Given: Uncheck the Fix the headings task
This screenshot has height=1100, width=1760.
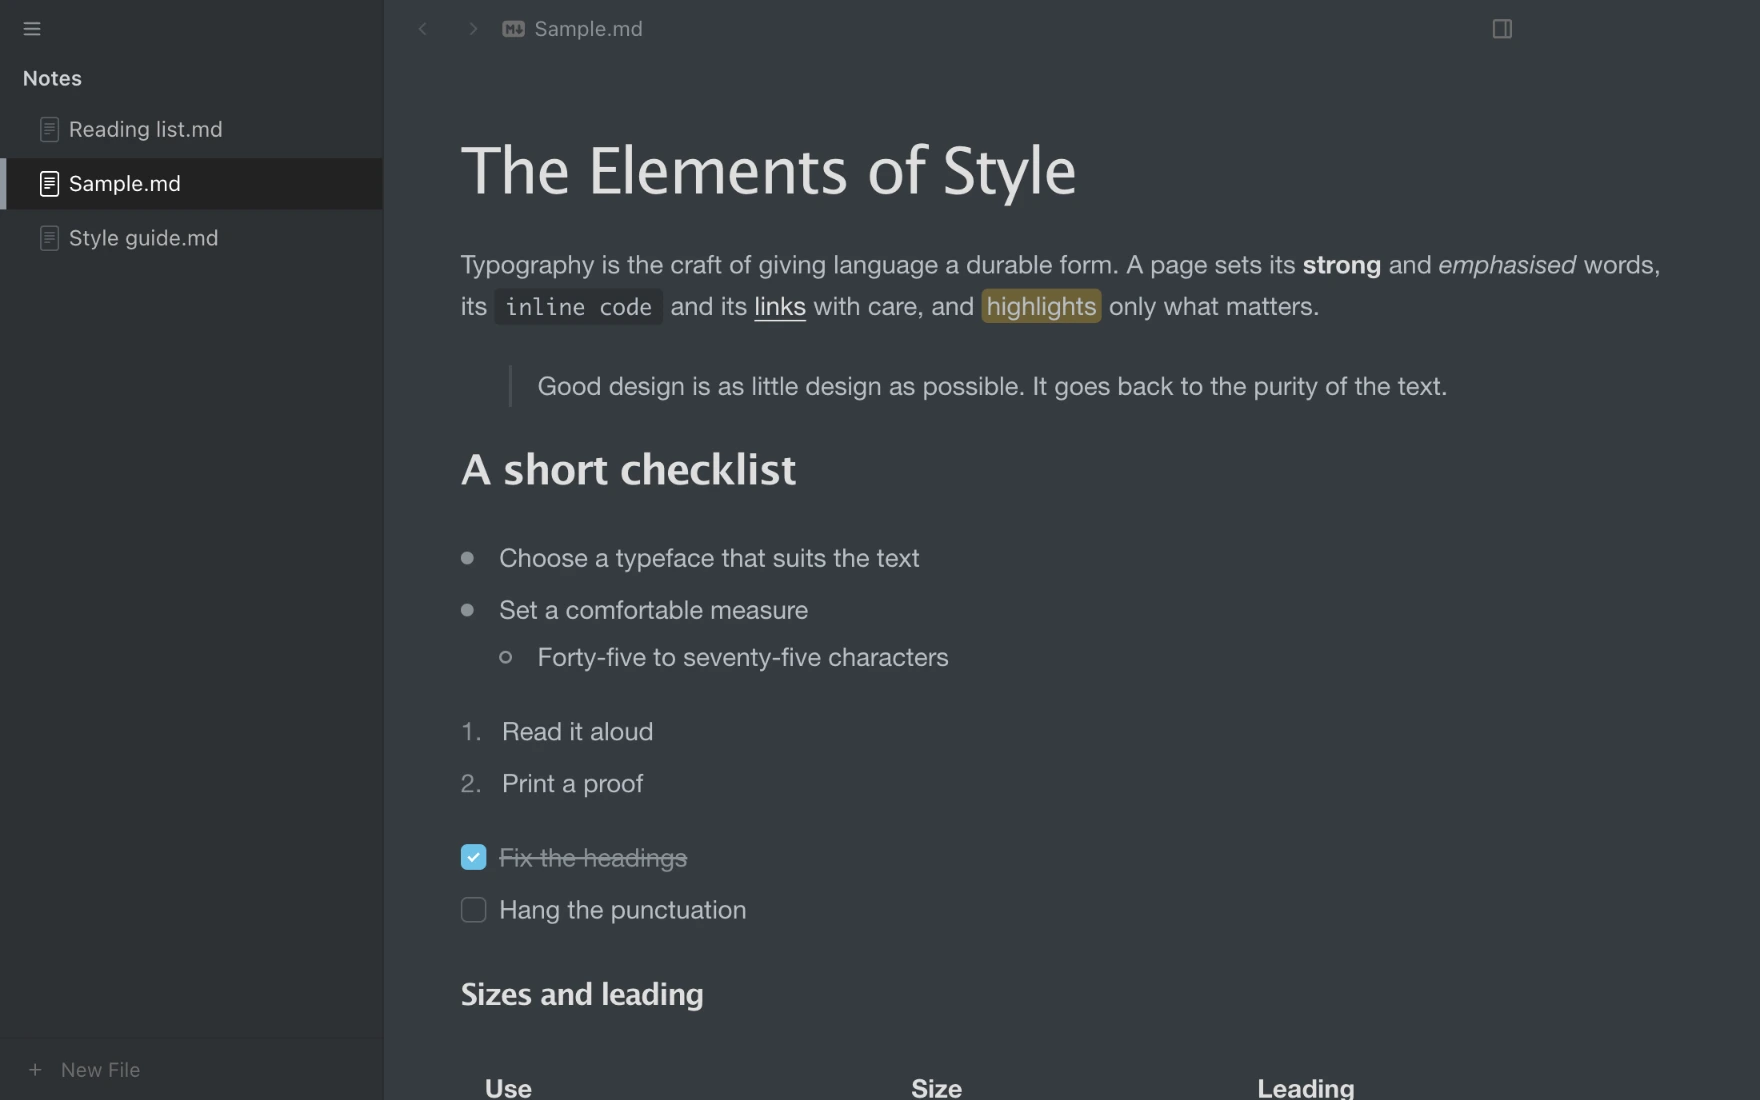Looking at the screenshot, I should 473,857.
